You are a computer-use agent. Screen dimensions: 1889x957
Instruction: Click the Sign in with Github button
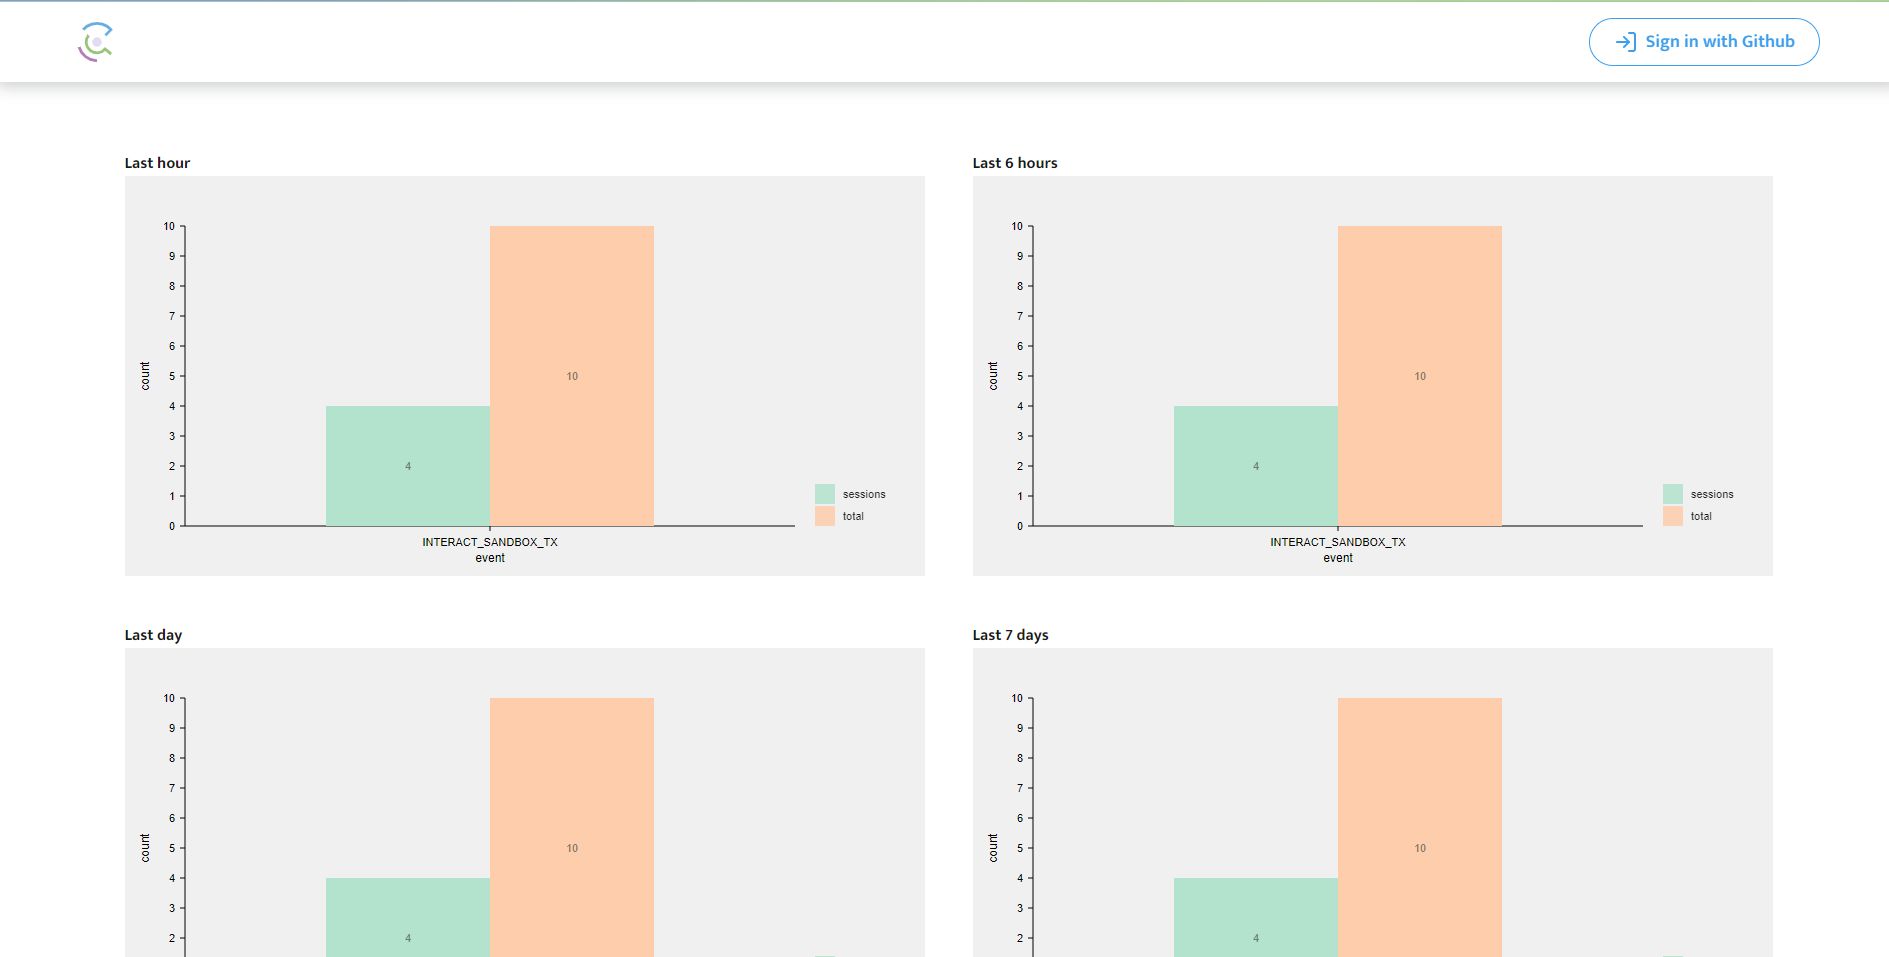point(1704,42)
